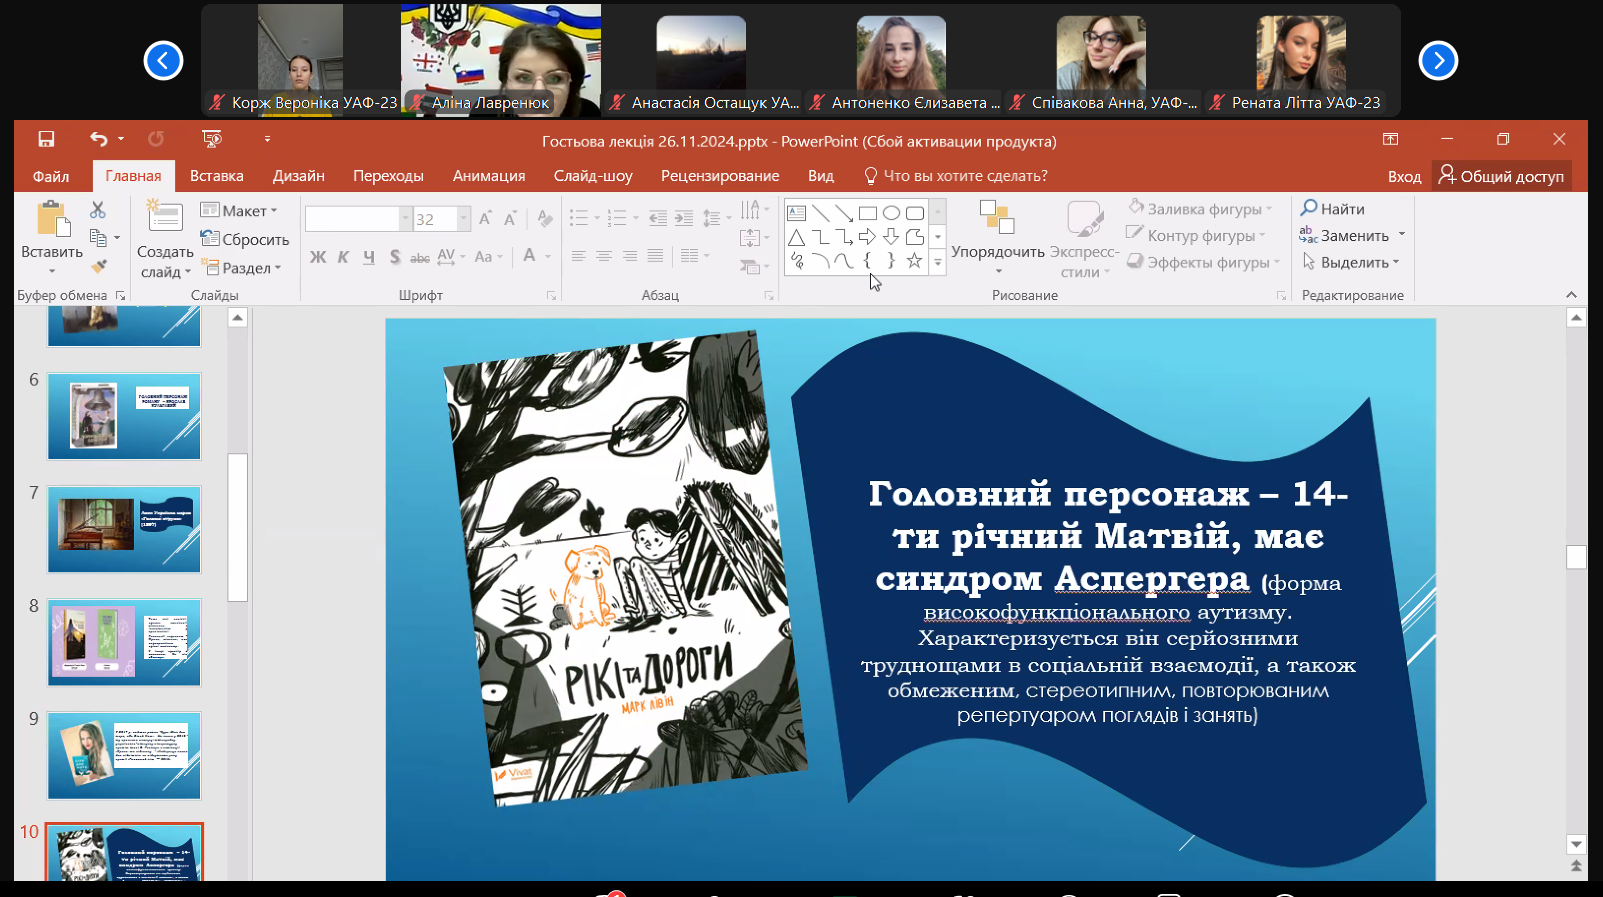Image resolution: width=1603 pixels, height=897 pixels.
Task: Click the slide panel scroll-up arrow
Action: click(x=237, y=318)
